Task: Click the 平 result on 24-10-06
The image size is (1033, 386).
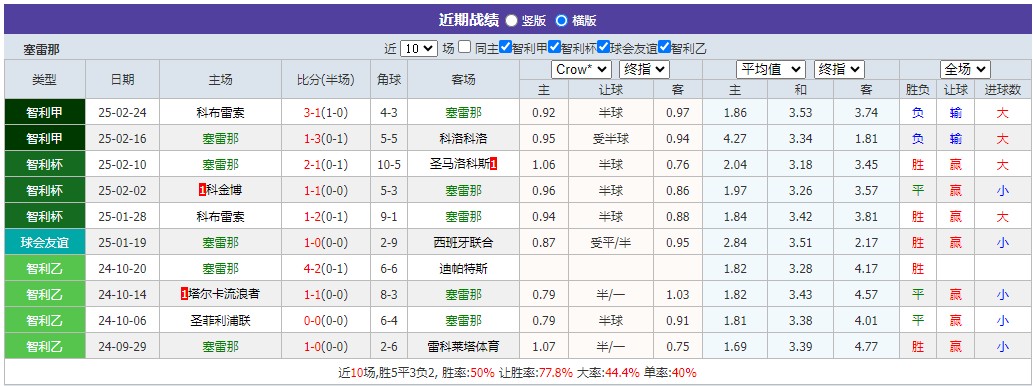Action: click(x=917, y=321)
